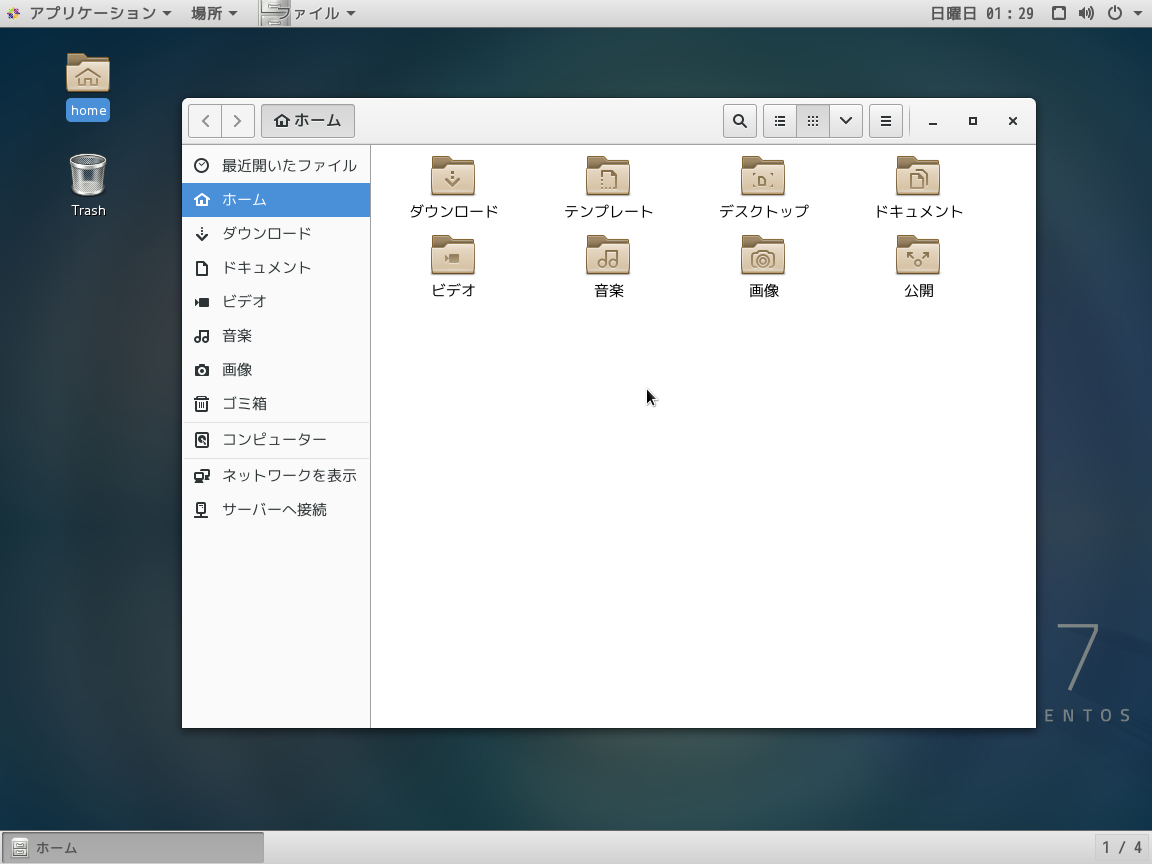Open the ファイル app menu in top bar
Image resolution: width=1152 pixels, height=864 pixels.
(x=309, y=13)
